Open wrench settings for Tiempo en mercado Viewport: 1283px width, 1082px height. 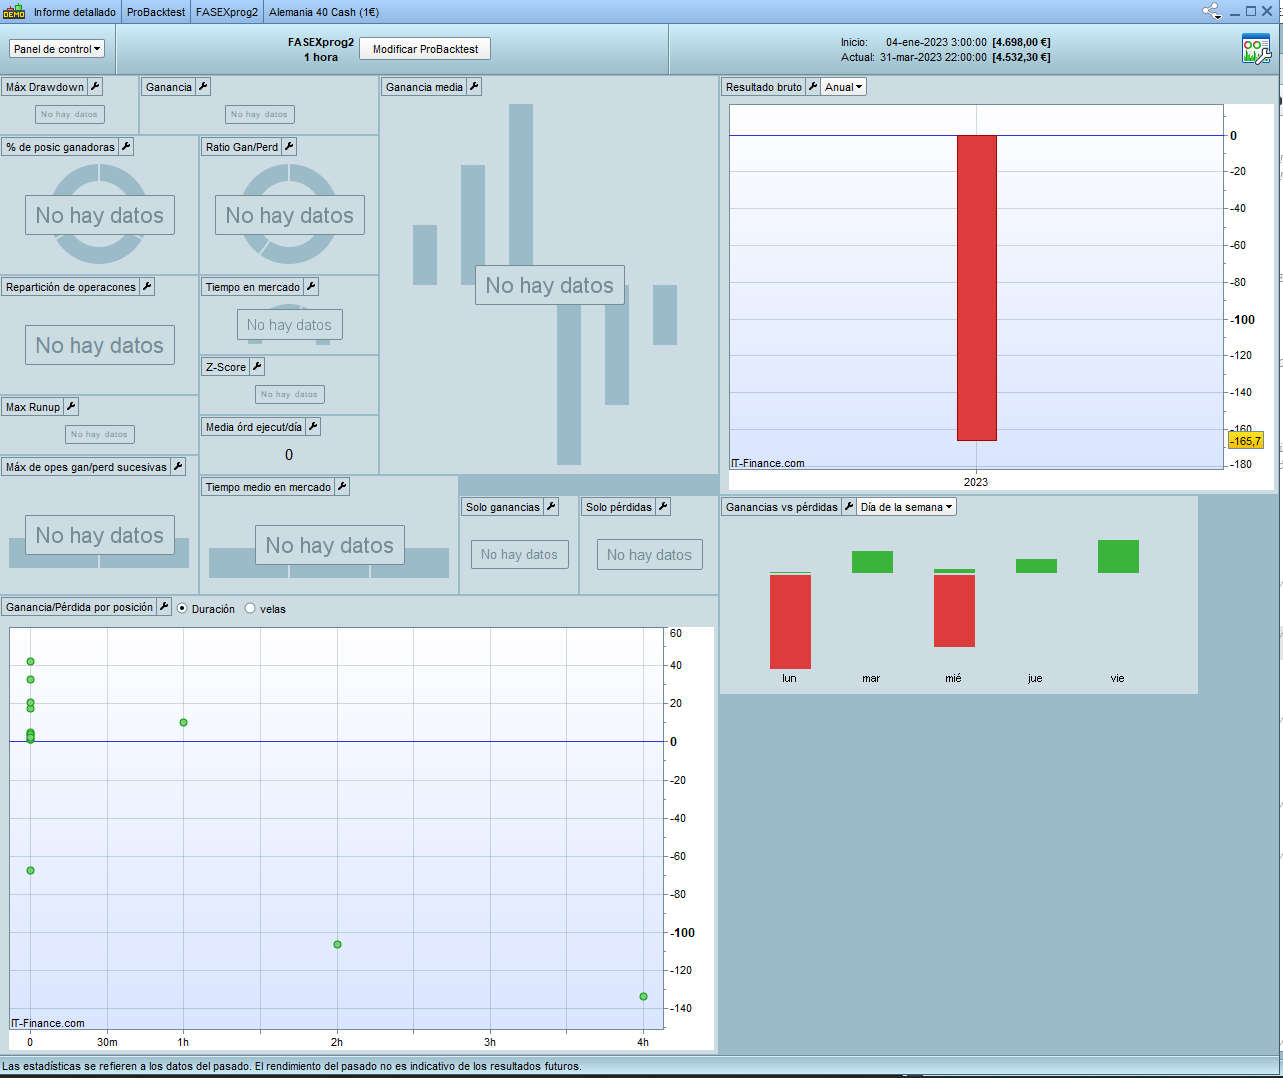(x=311, y=287)
